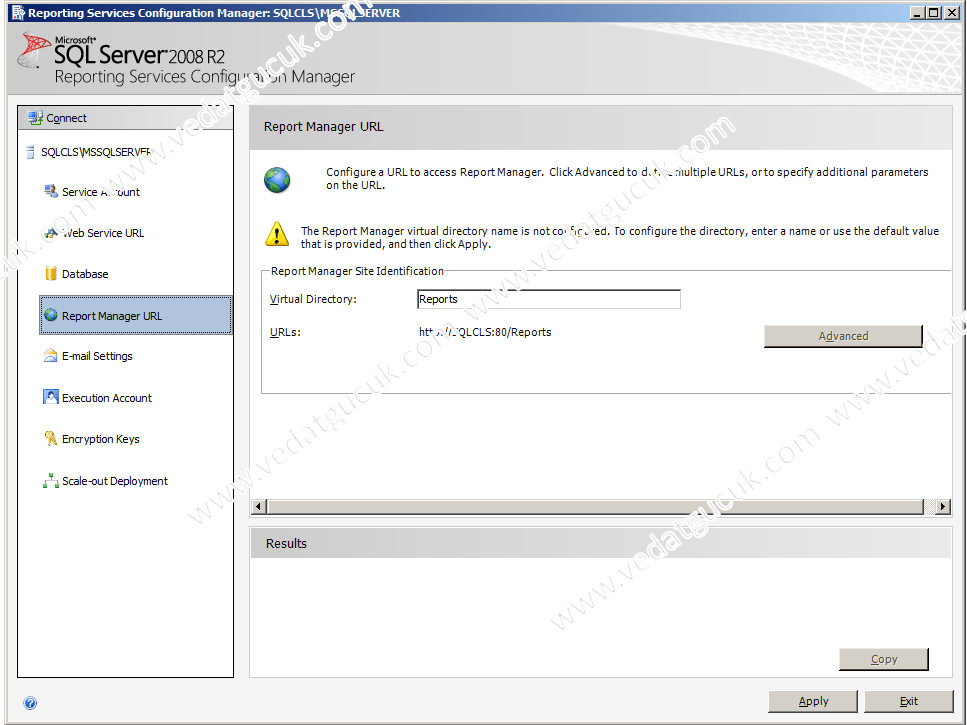The width and height of the screenshot is (967, 725).
Task: Maximize the Configuration Manager window
Action: point(934,12)
